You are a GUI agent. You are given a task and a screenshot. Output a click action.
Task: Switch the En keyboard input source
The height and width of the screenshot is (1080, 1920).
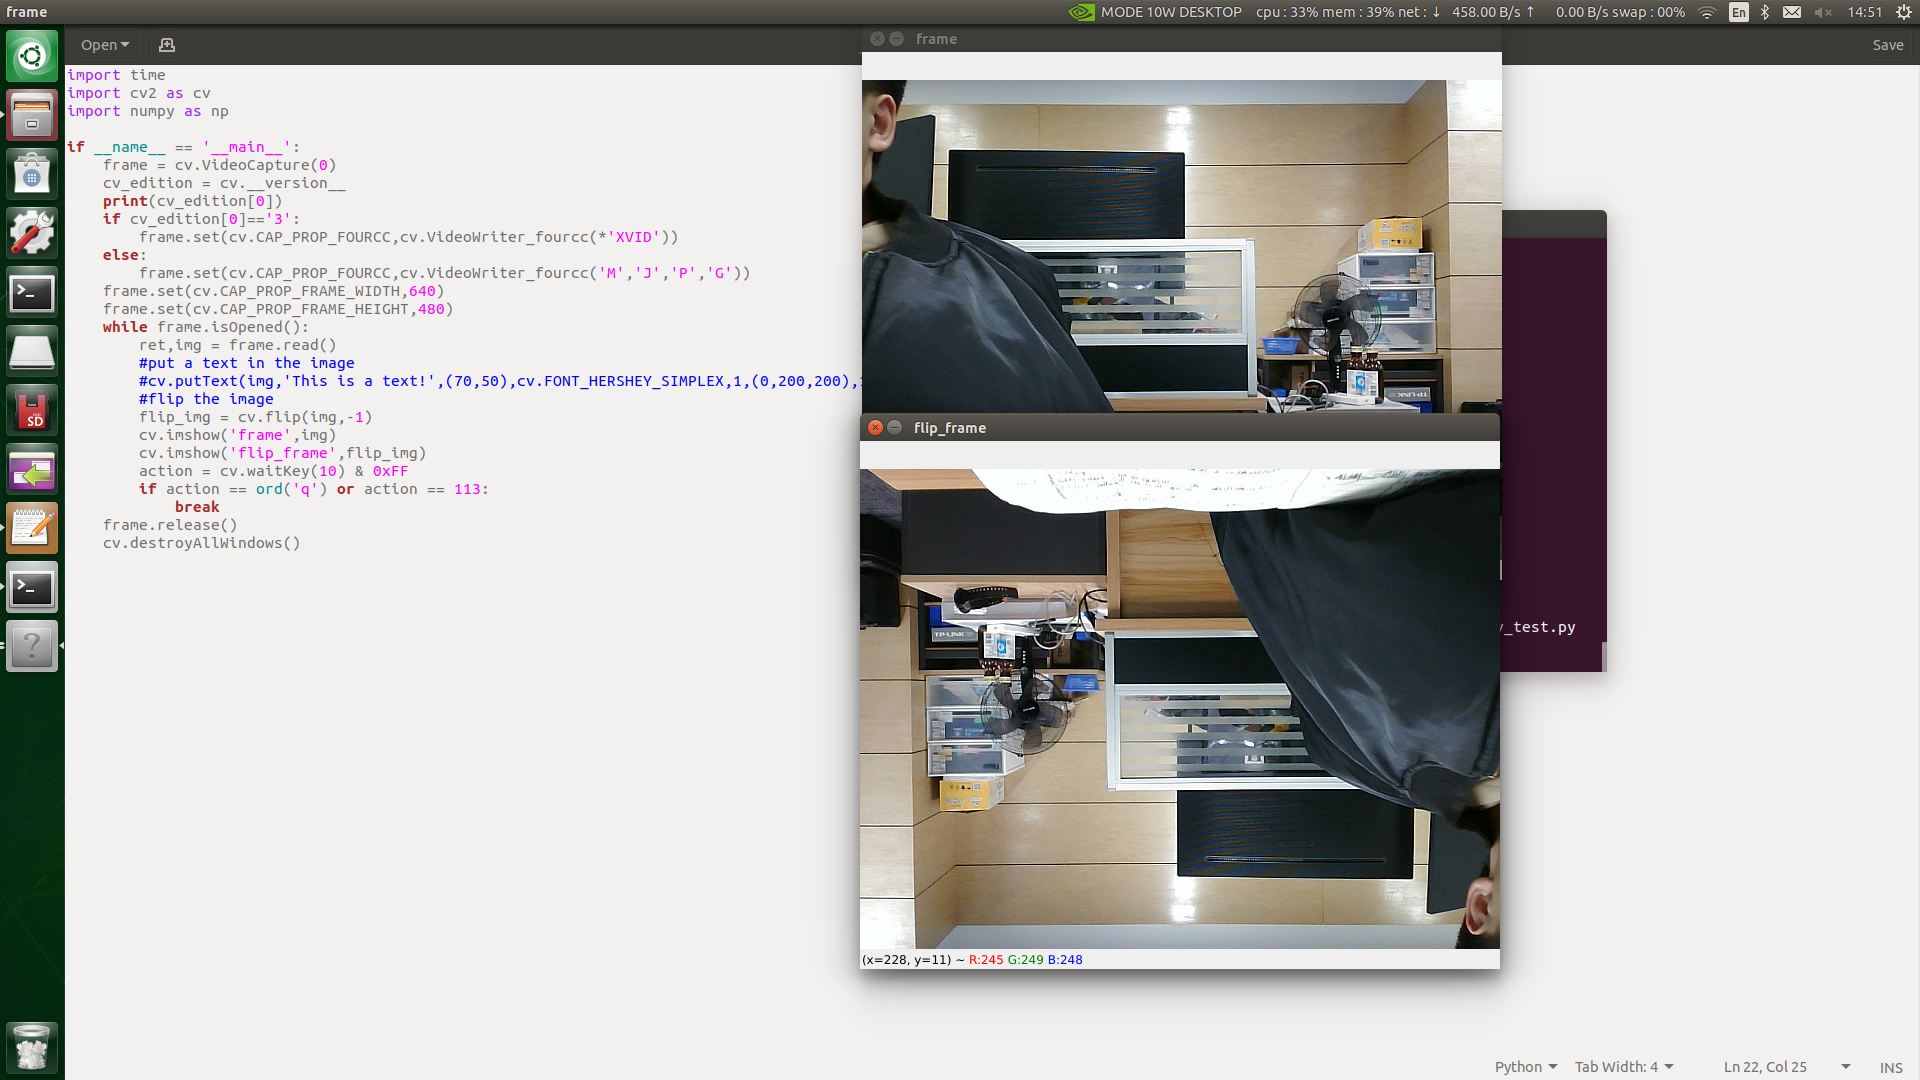point(1739,12)
